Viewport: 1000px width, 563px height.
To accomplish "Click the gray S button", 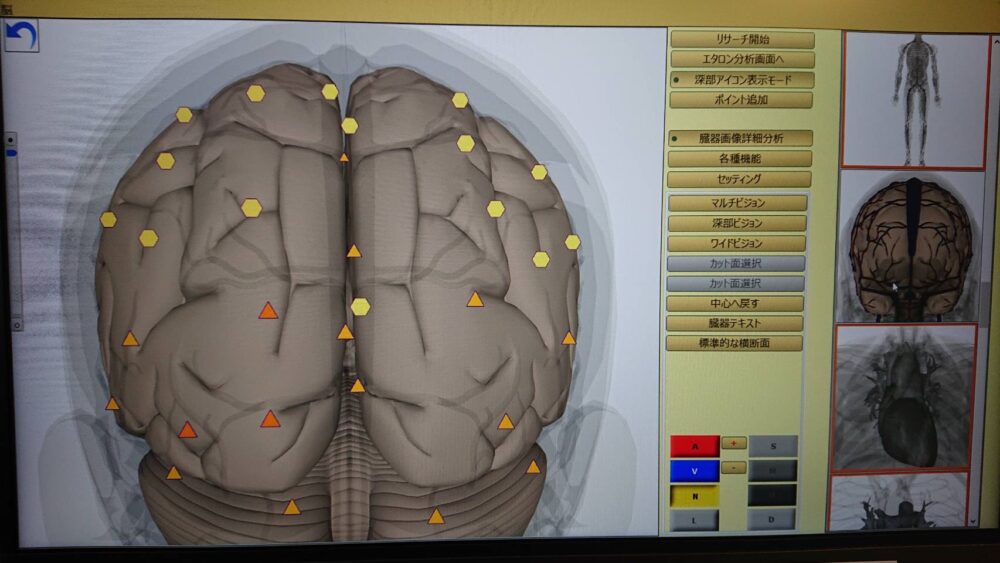I will [x=772, y=446].
